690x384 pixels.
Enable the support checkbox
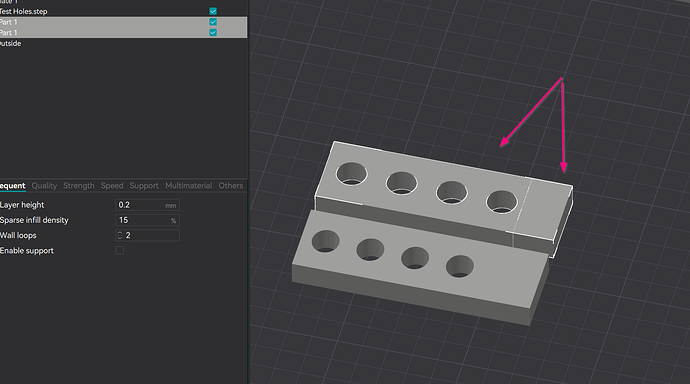[x=119, y=250]
